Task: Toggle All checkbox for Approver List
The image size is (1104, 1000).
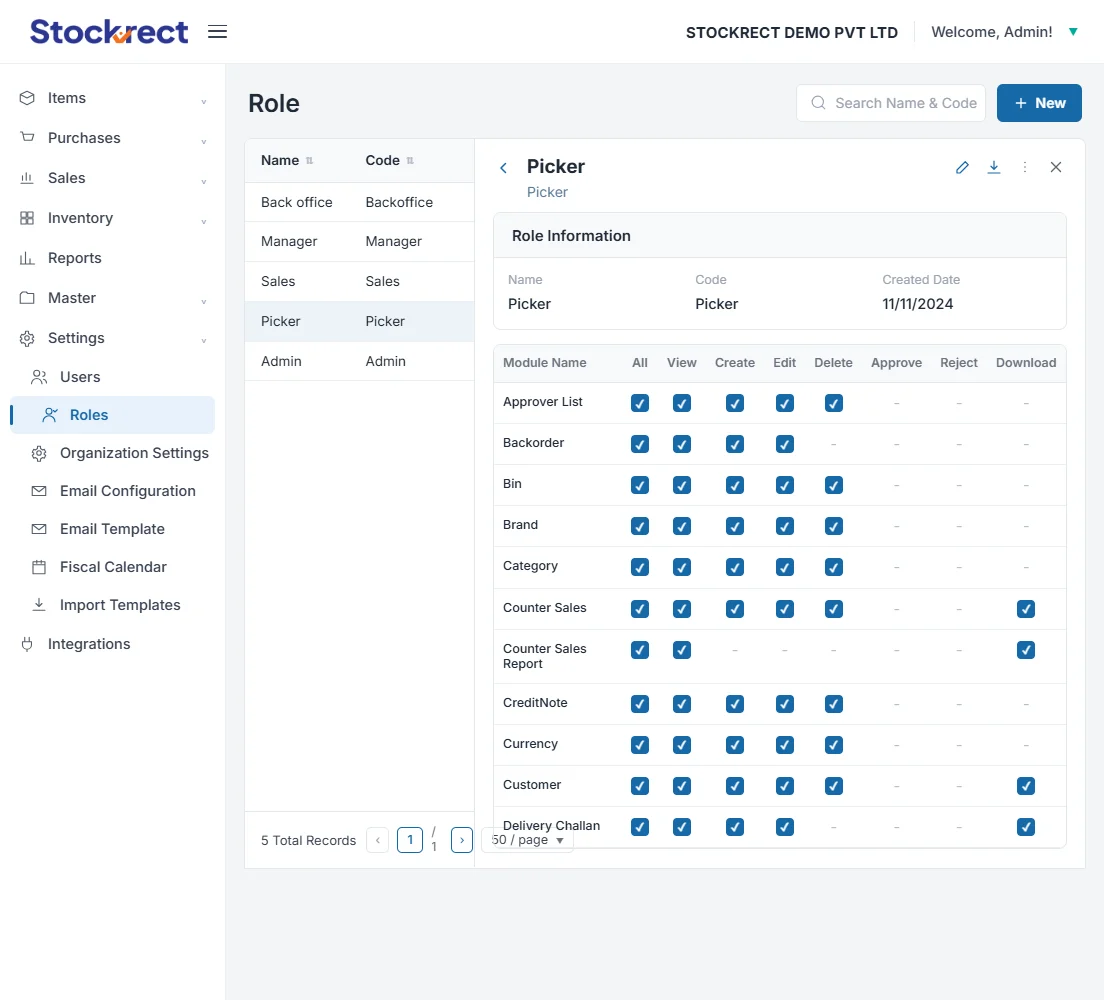Action: point(640,403)
